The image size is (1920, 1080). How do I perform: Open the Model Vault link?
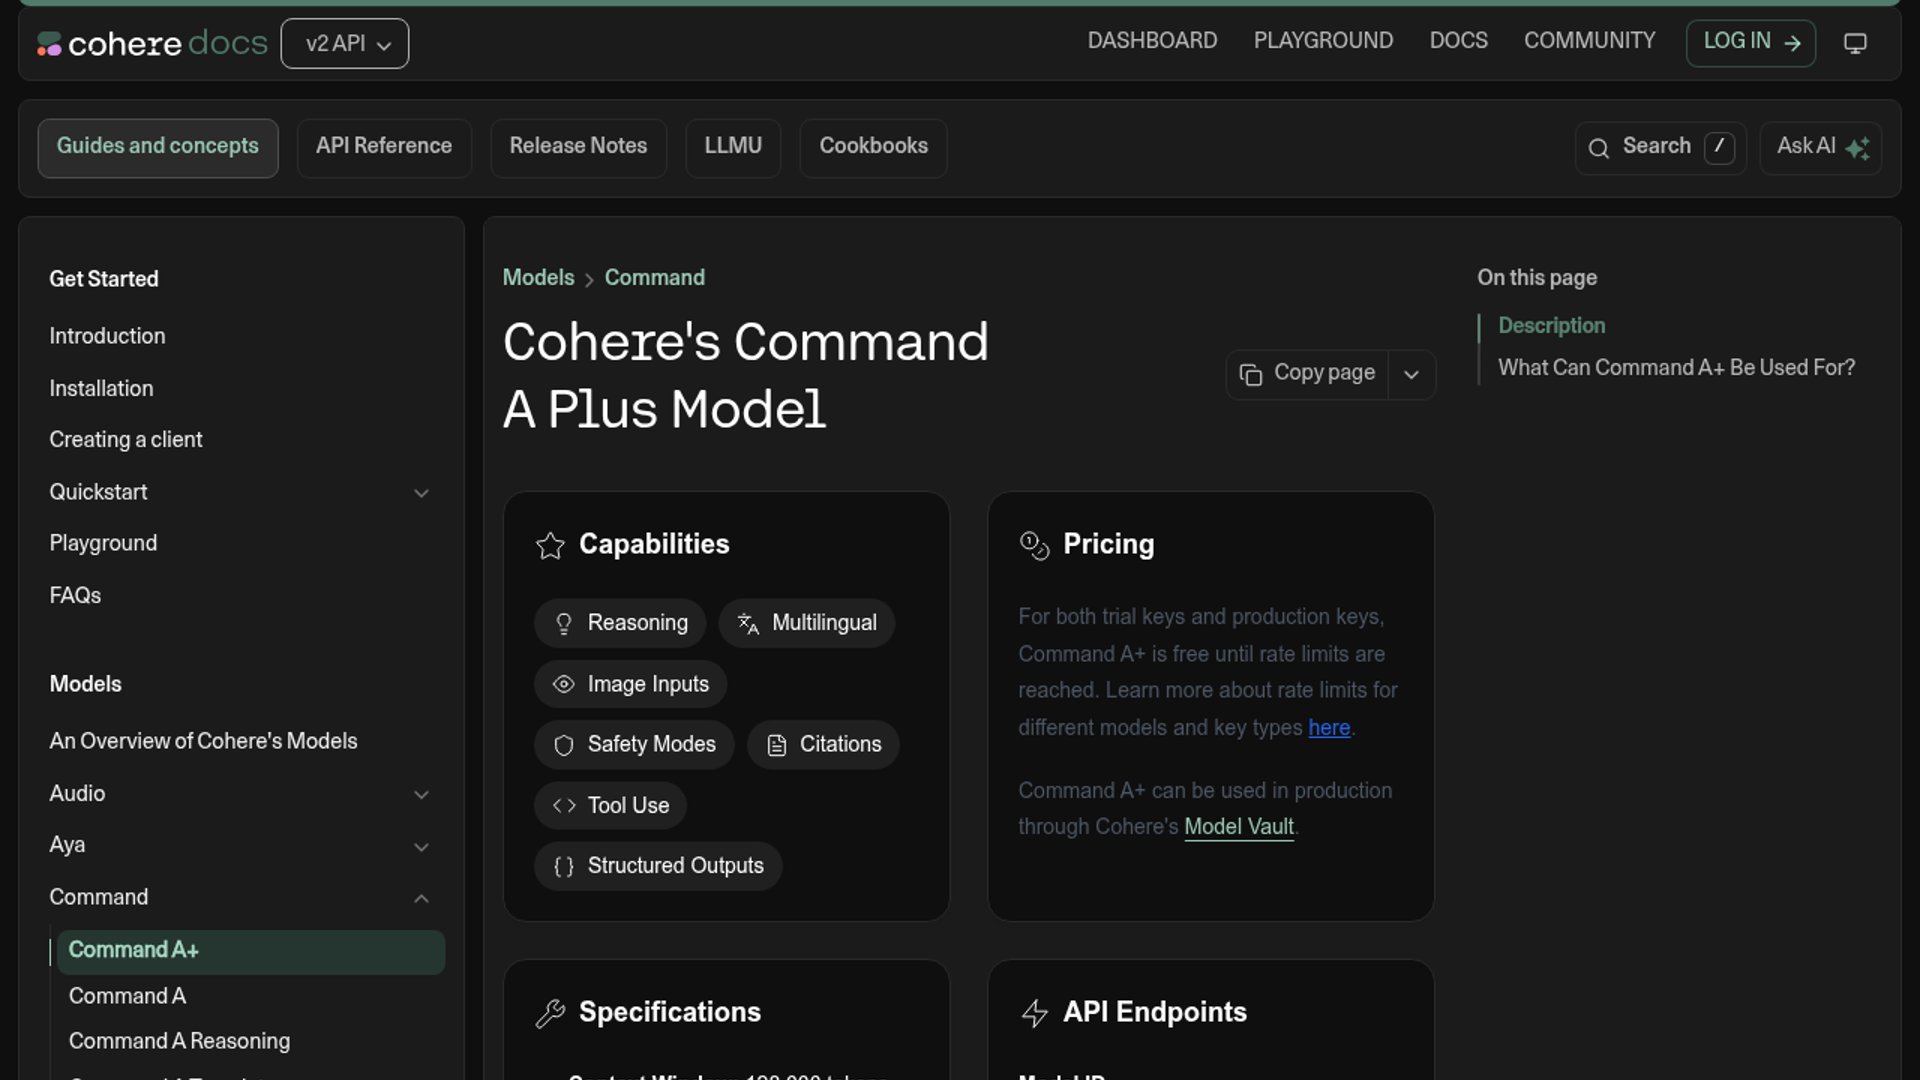[1239, 827]
